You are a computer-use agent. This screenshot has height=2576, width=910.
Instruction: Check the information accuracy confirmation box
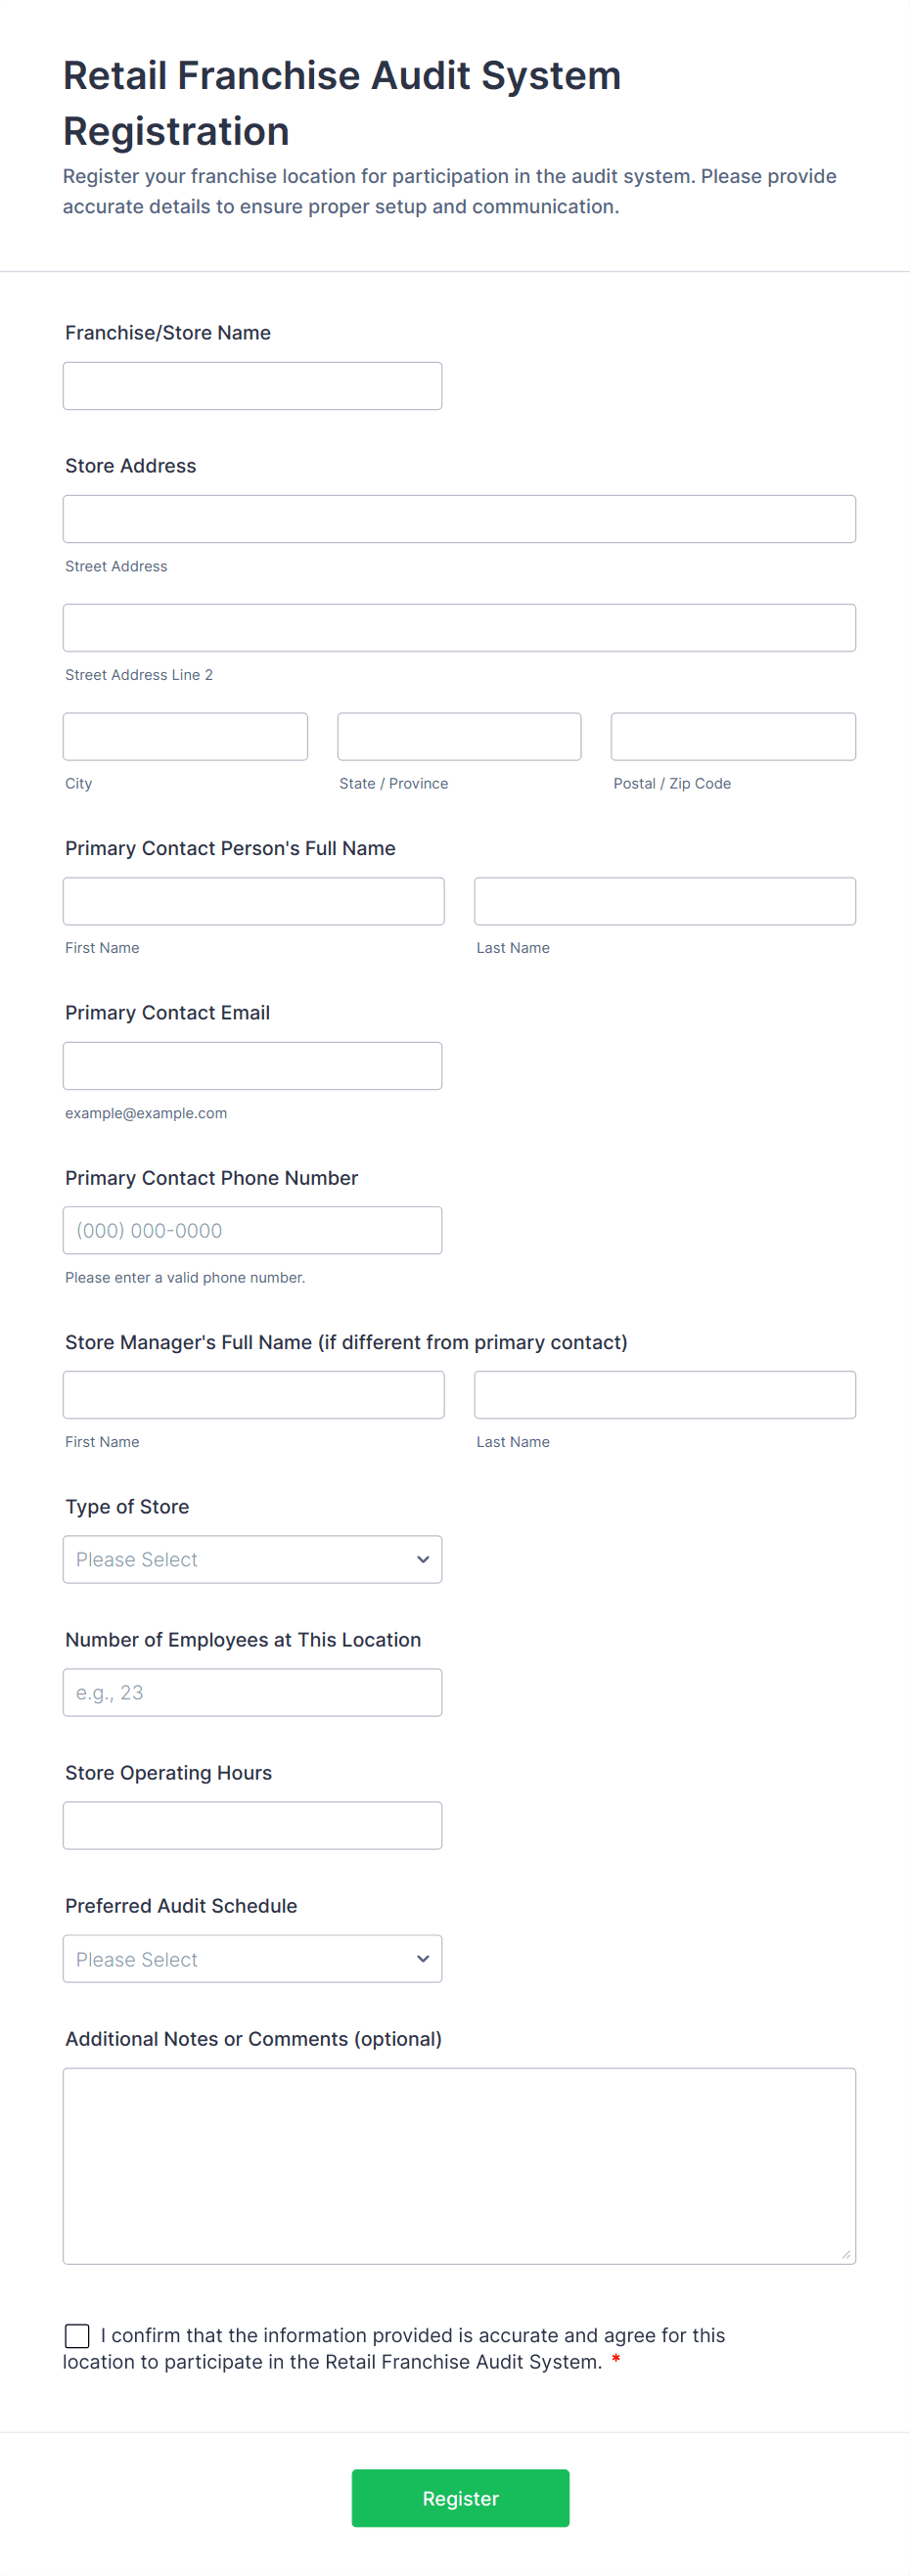(77, 2336)
